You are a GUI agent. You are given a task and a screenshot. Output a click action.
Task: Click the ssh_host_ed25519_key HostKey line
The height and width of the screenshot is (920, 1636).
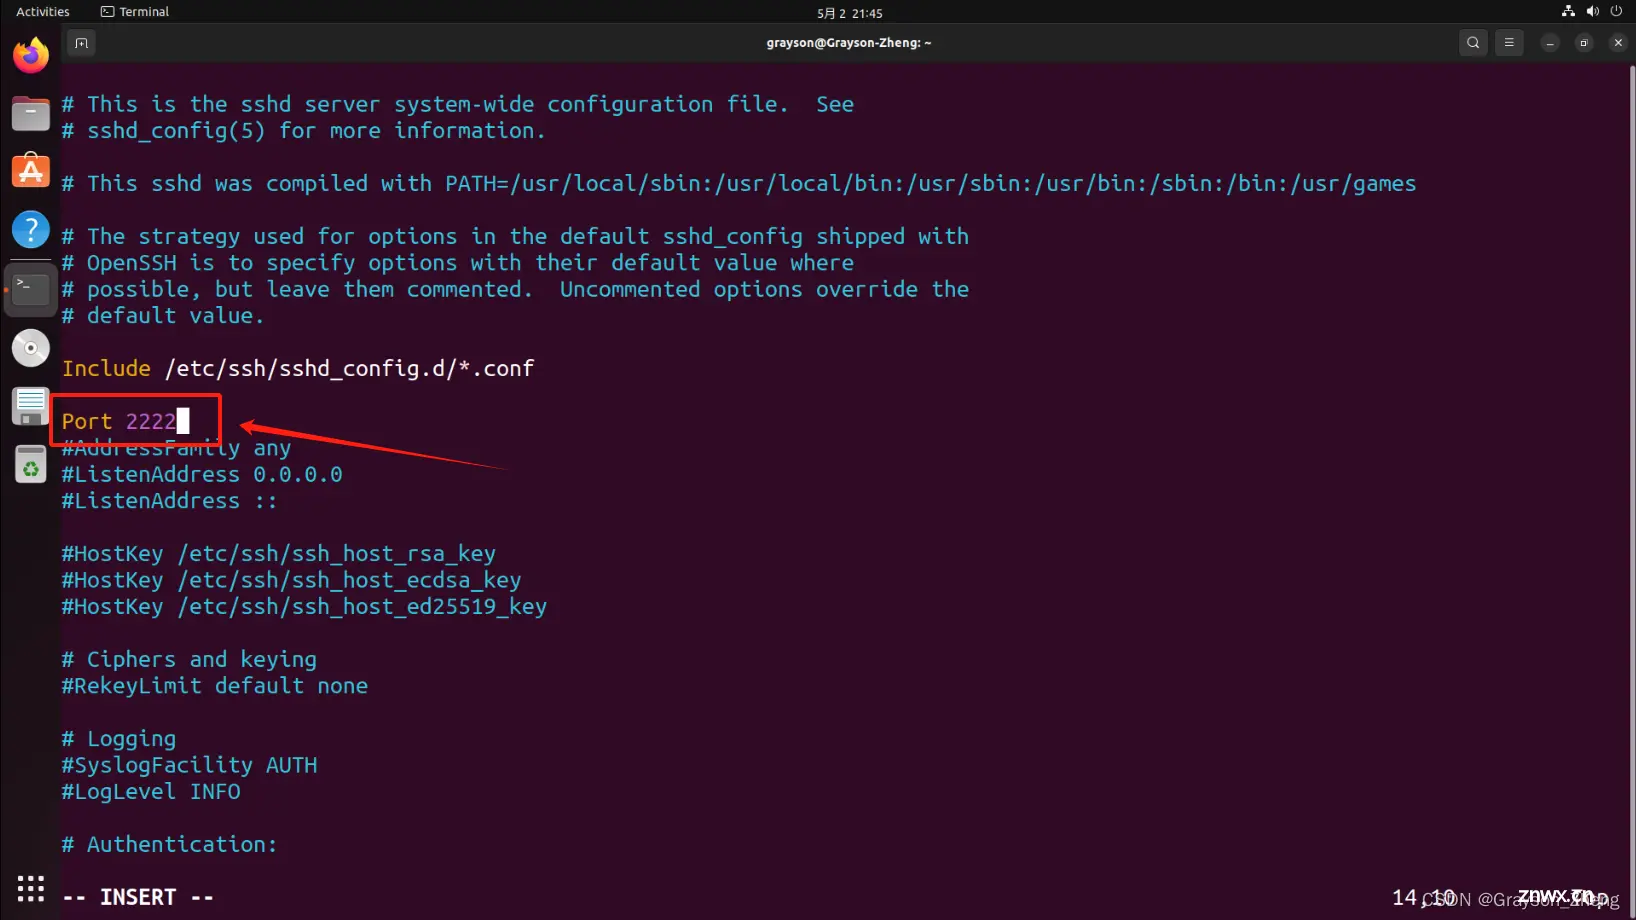(x=305, y=607)
